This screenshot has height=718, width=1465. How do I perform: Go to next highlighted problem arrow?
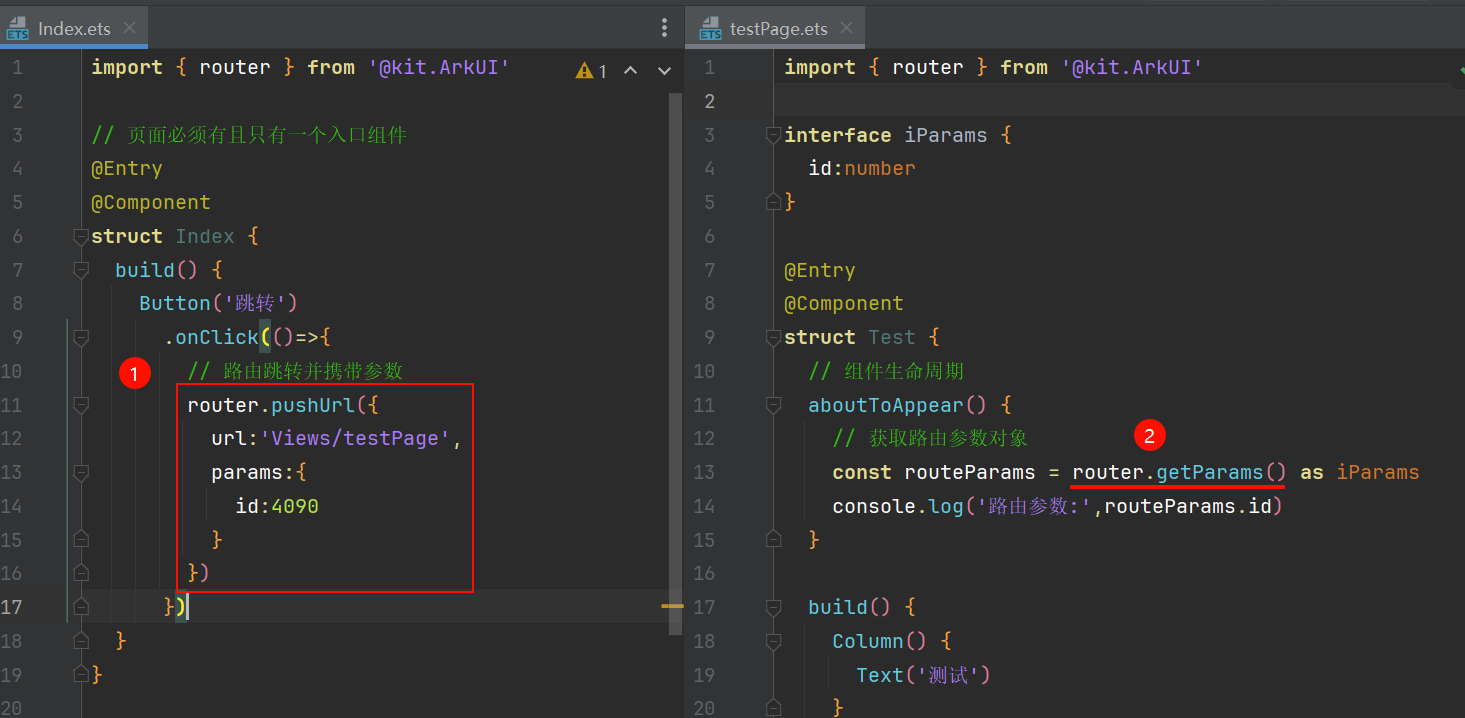[664, 70]
